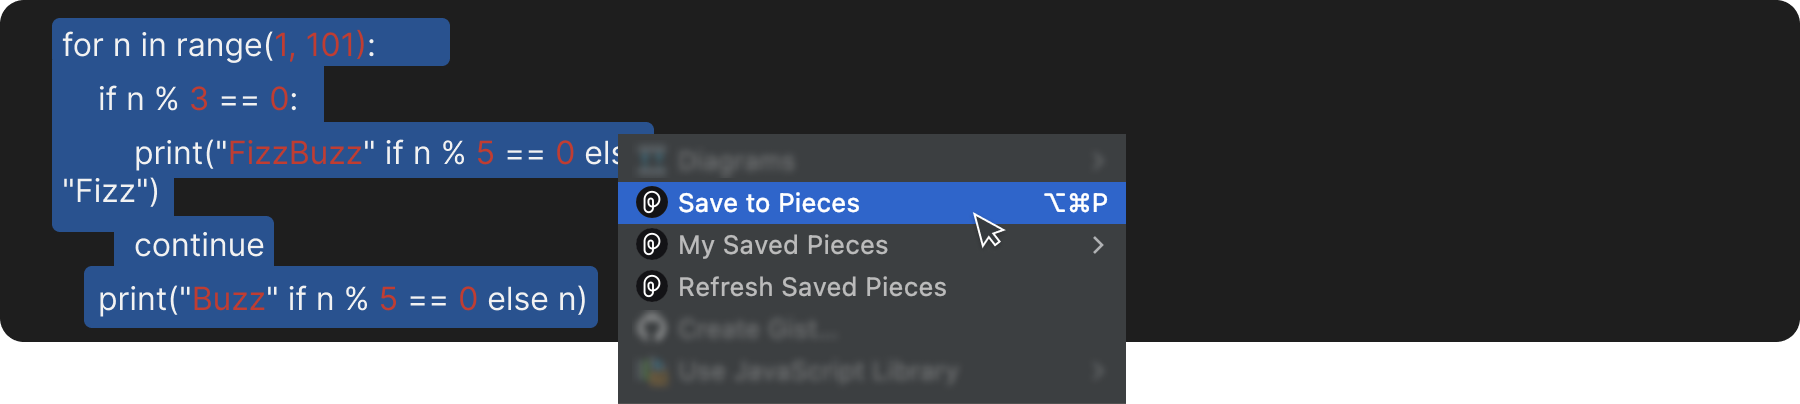Click the 'continue' statement in the code
This screenshot has width=1800, height=404.
(199, 245)
